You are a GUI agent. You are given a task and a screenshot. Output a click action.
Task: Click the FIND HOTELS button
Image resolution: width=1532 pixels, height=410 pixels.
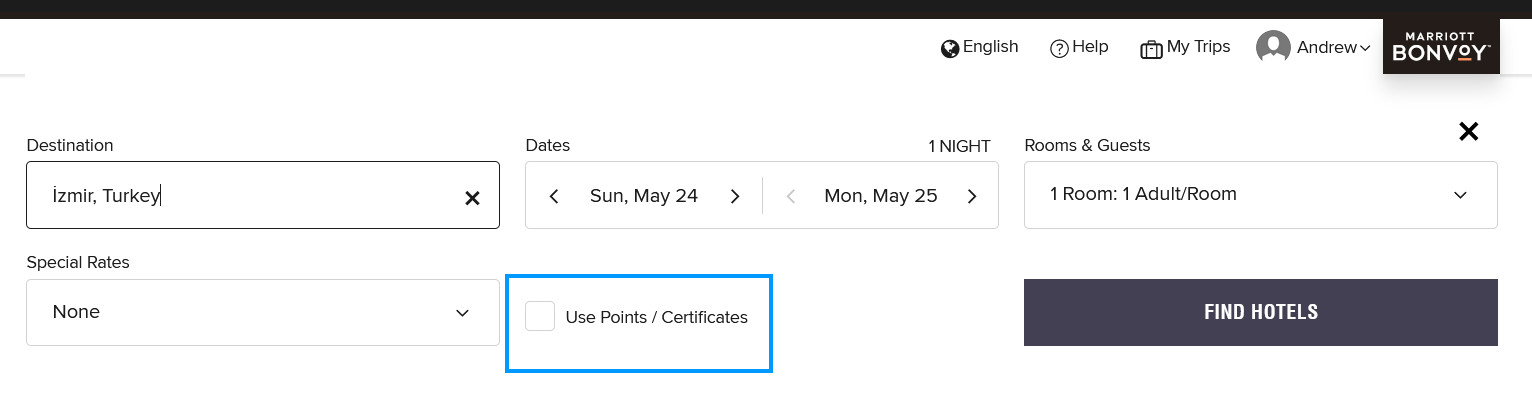click(1260, 312)
